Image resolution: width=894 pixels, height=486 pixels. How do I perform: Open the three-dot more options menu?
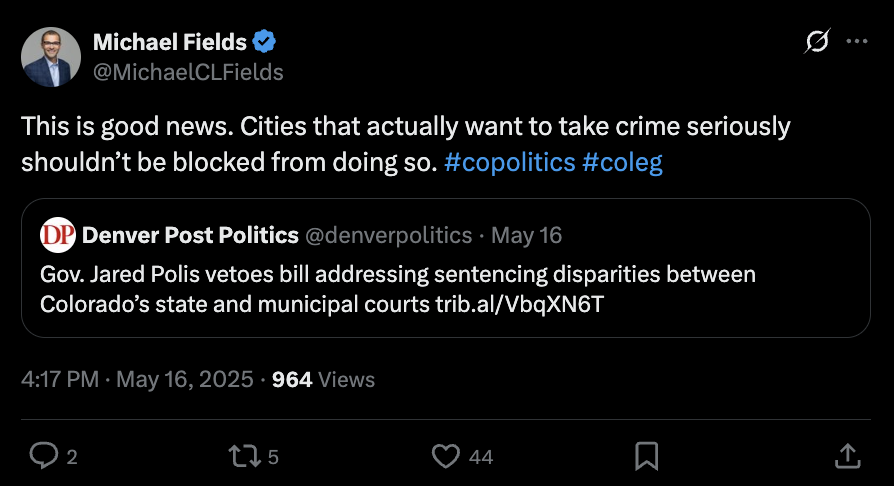[x=857, y=41]
